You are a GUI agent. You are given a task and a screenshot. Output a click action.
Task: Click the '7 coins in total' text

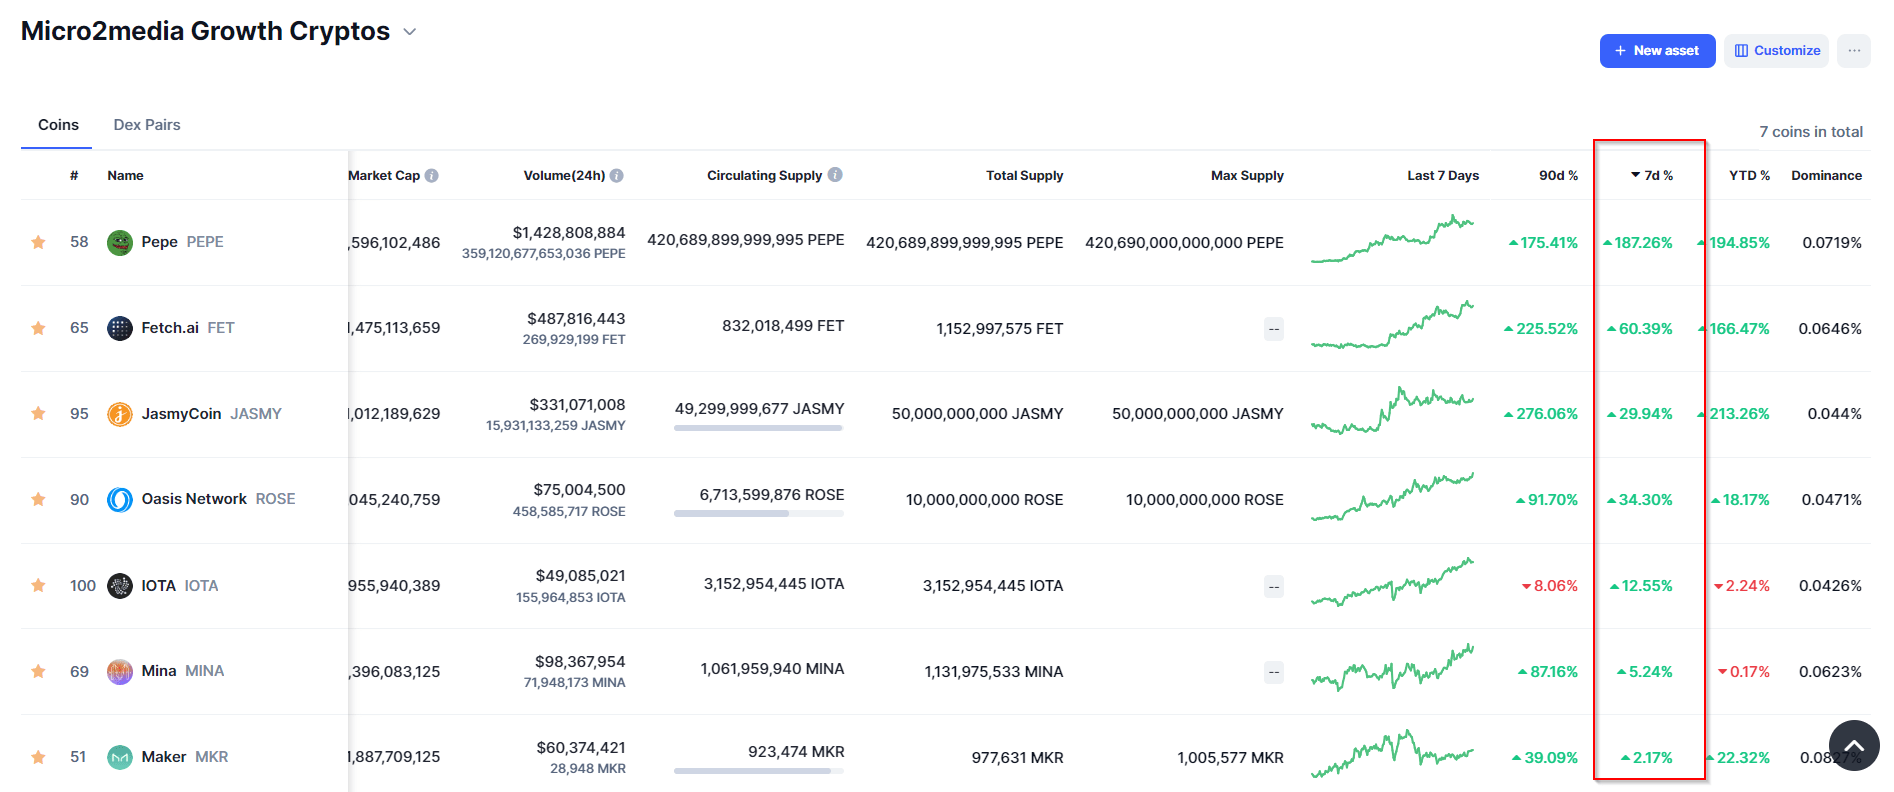click(x=1811, y=132)
